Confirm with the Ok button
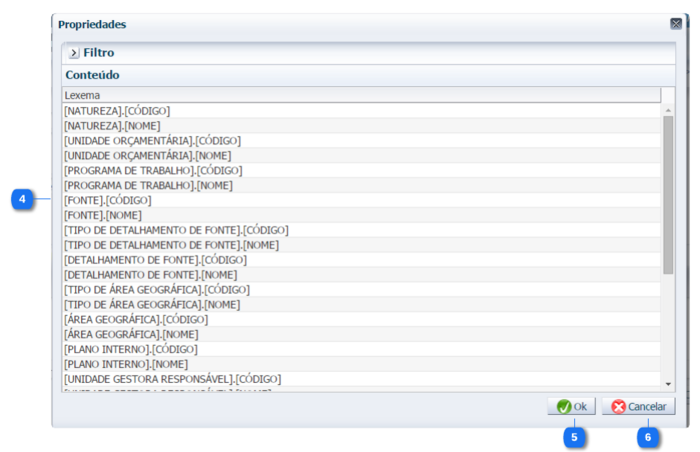The image size is (700, 452). (x=571, y=407)
